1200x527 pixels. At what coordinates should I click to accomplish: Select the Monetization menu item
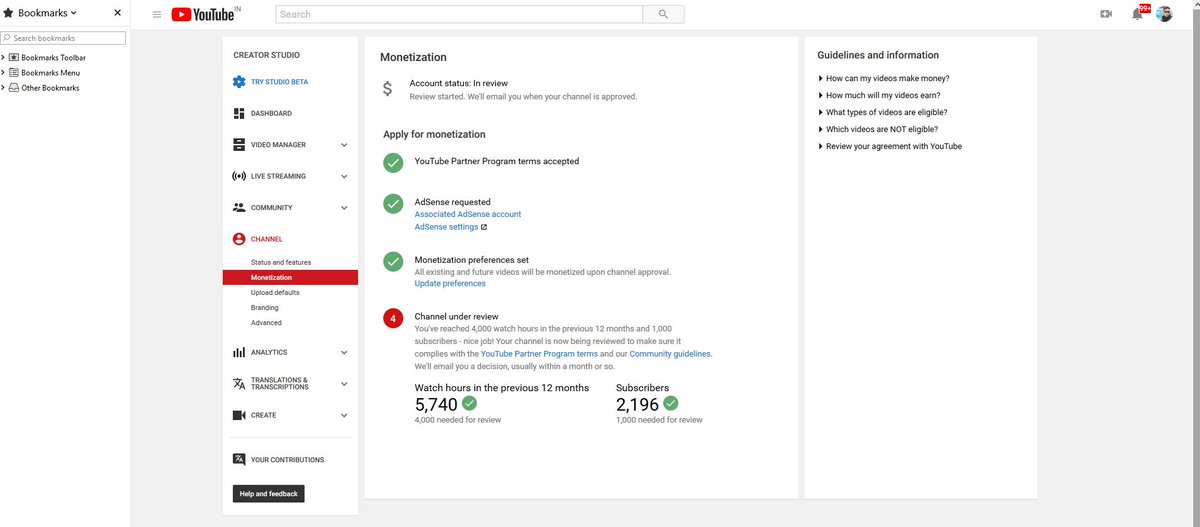tap(290, 277)
